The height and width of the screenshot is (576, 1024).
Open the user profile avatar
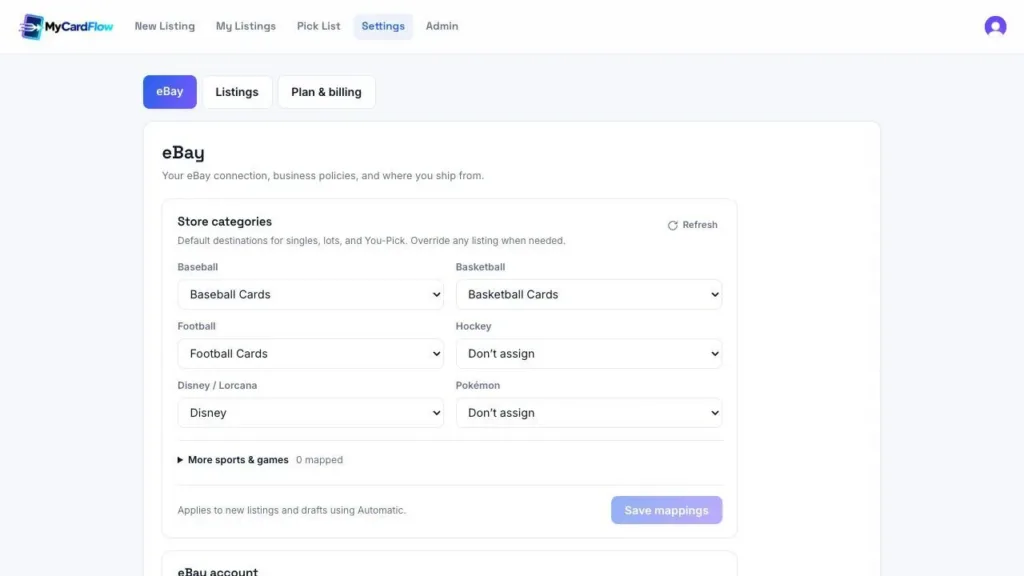coord(995,26)
